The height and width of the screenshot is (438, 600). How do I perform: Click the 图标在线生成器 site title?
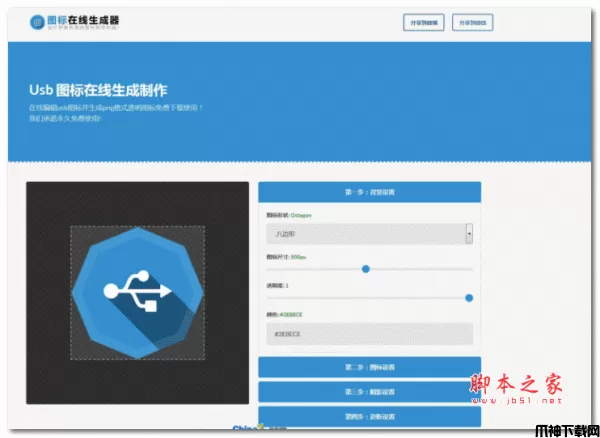83,20
